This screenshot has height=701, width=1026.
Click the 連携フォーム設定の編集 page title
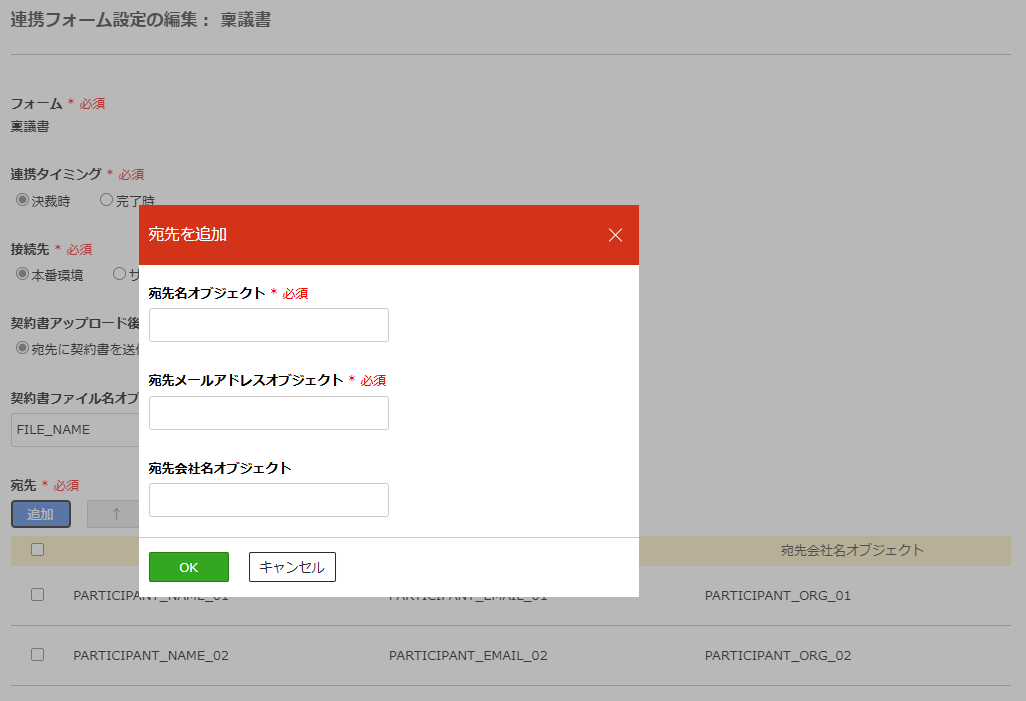141,20
